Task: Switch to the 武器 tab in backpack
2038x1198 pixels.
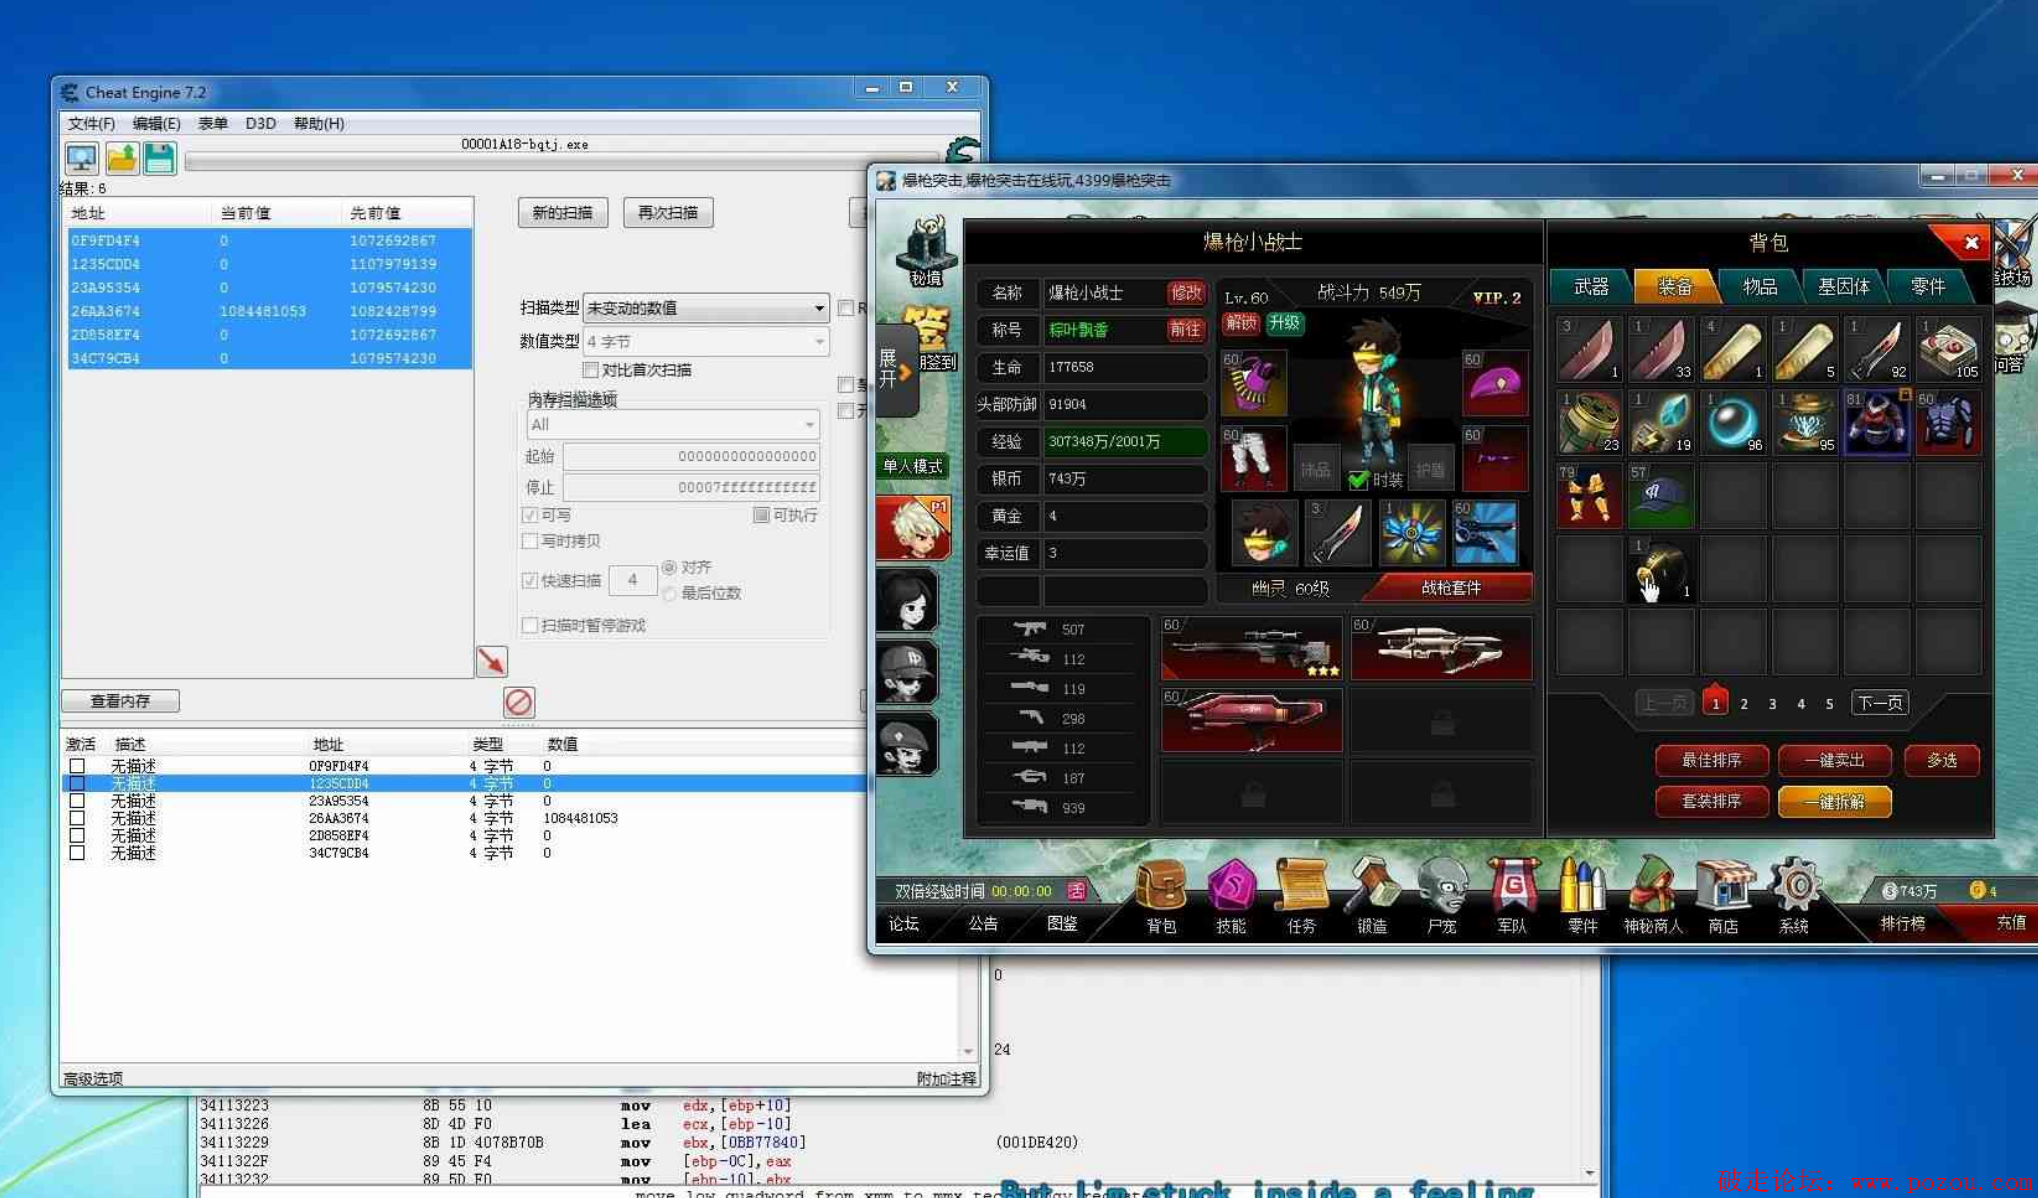Action: 1590,287
